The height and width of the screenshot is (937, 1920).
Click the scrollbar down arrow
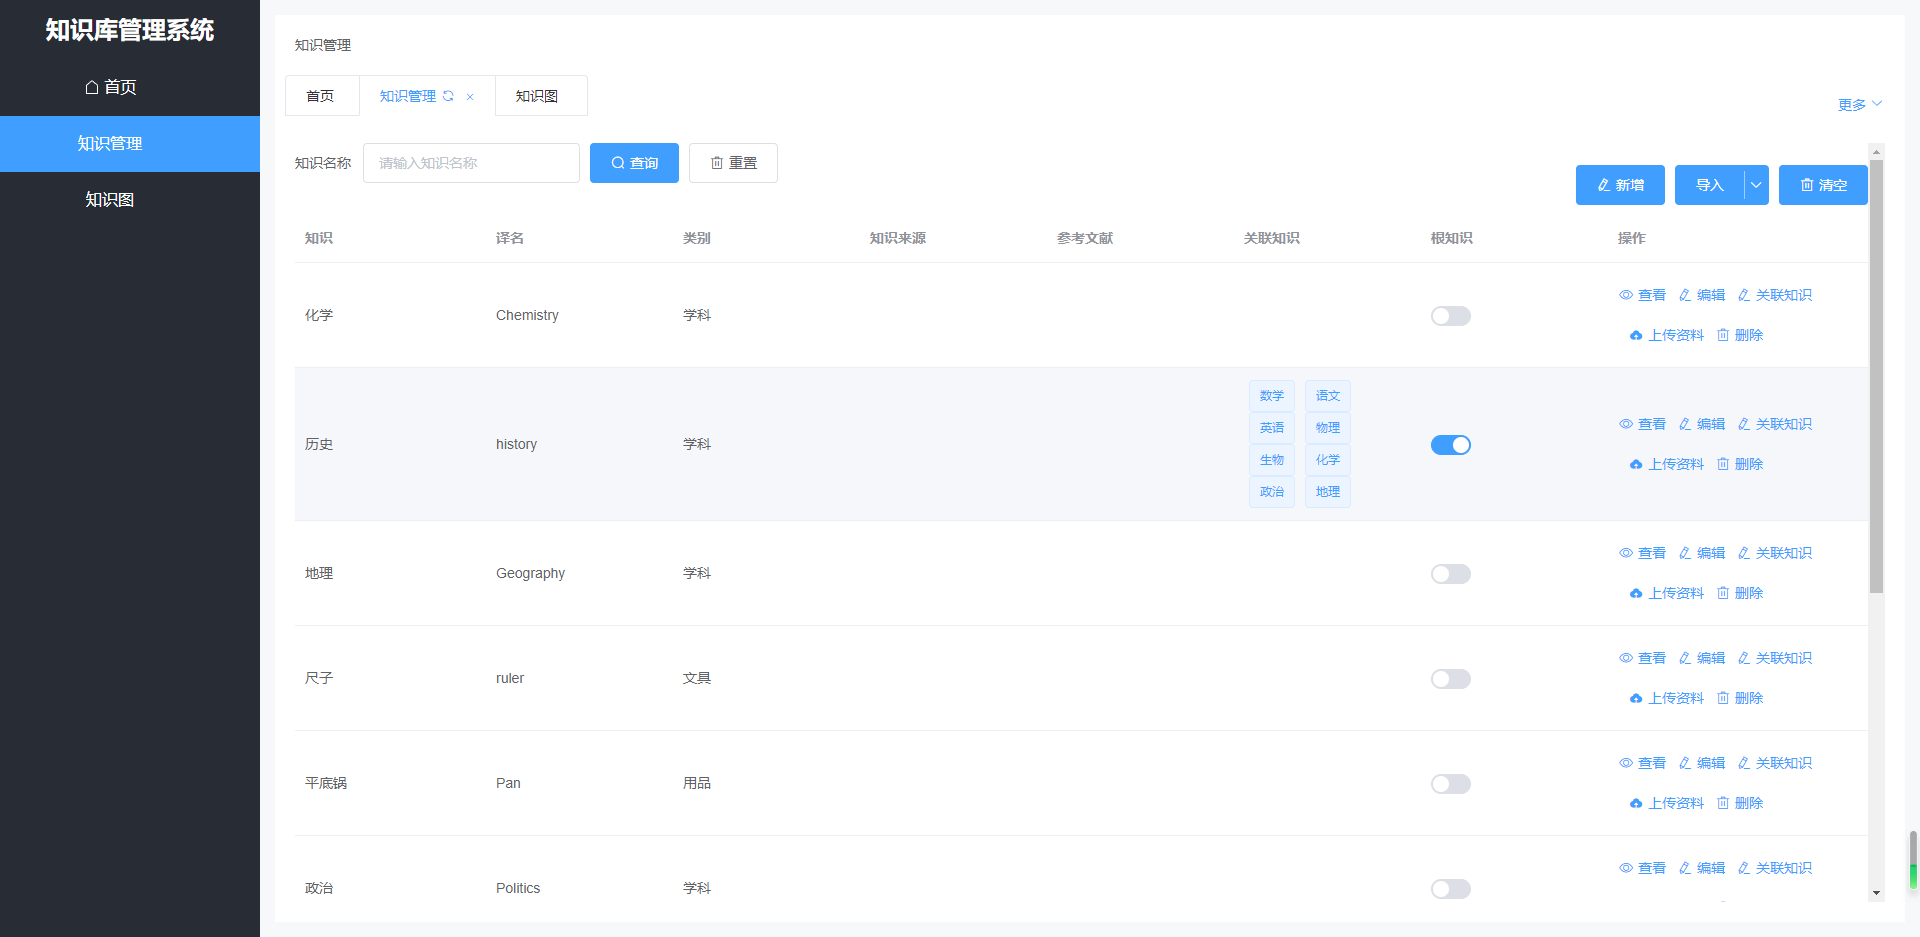[x=1877, y=893]
